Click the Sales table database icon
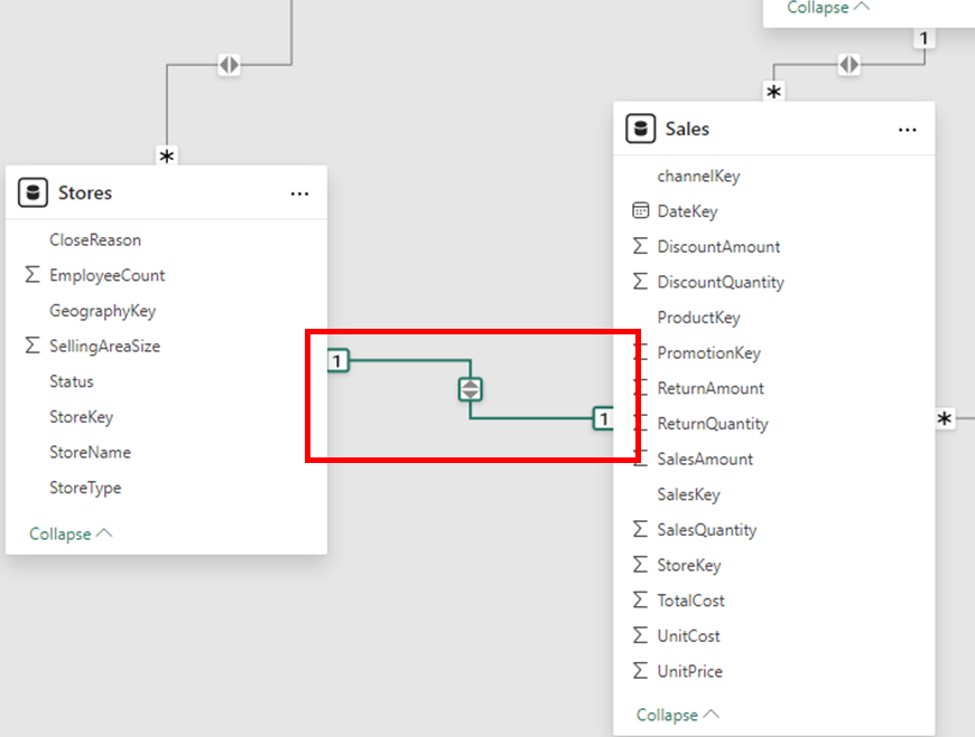The image size is (975, 737). point(640,129)
